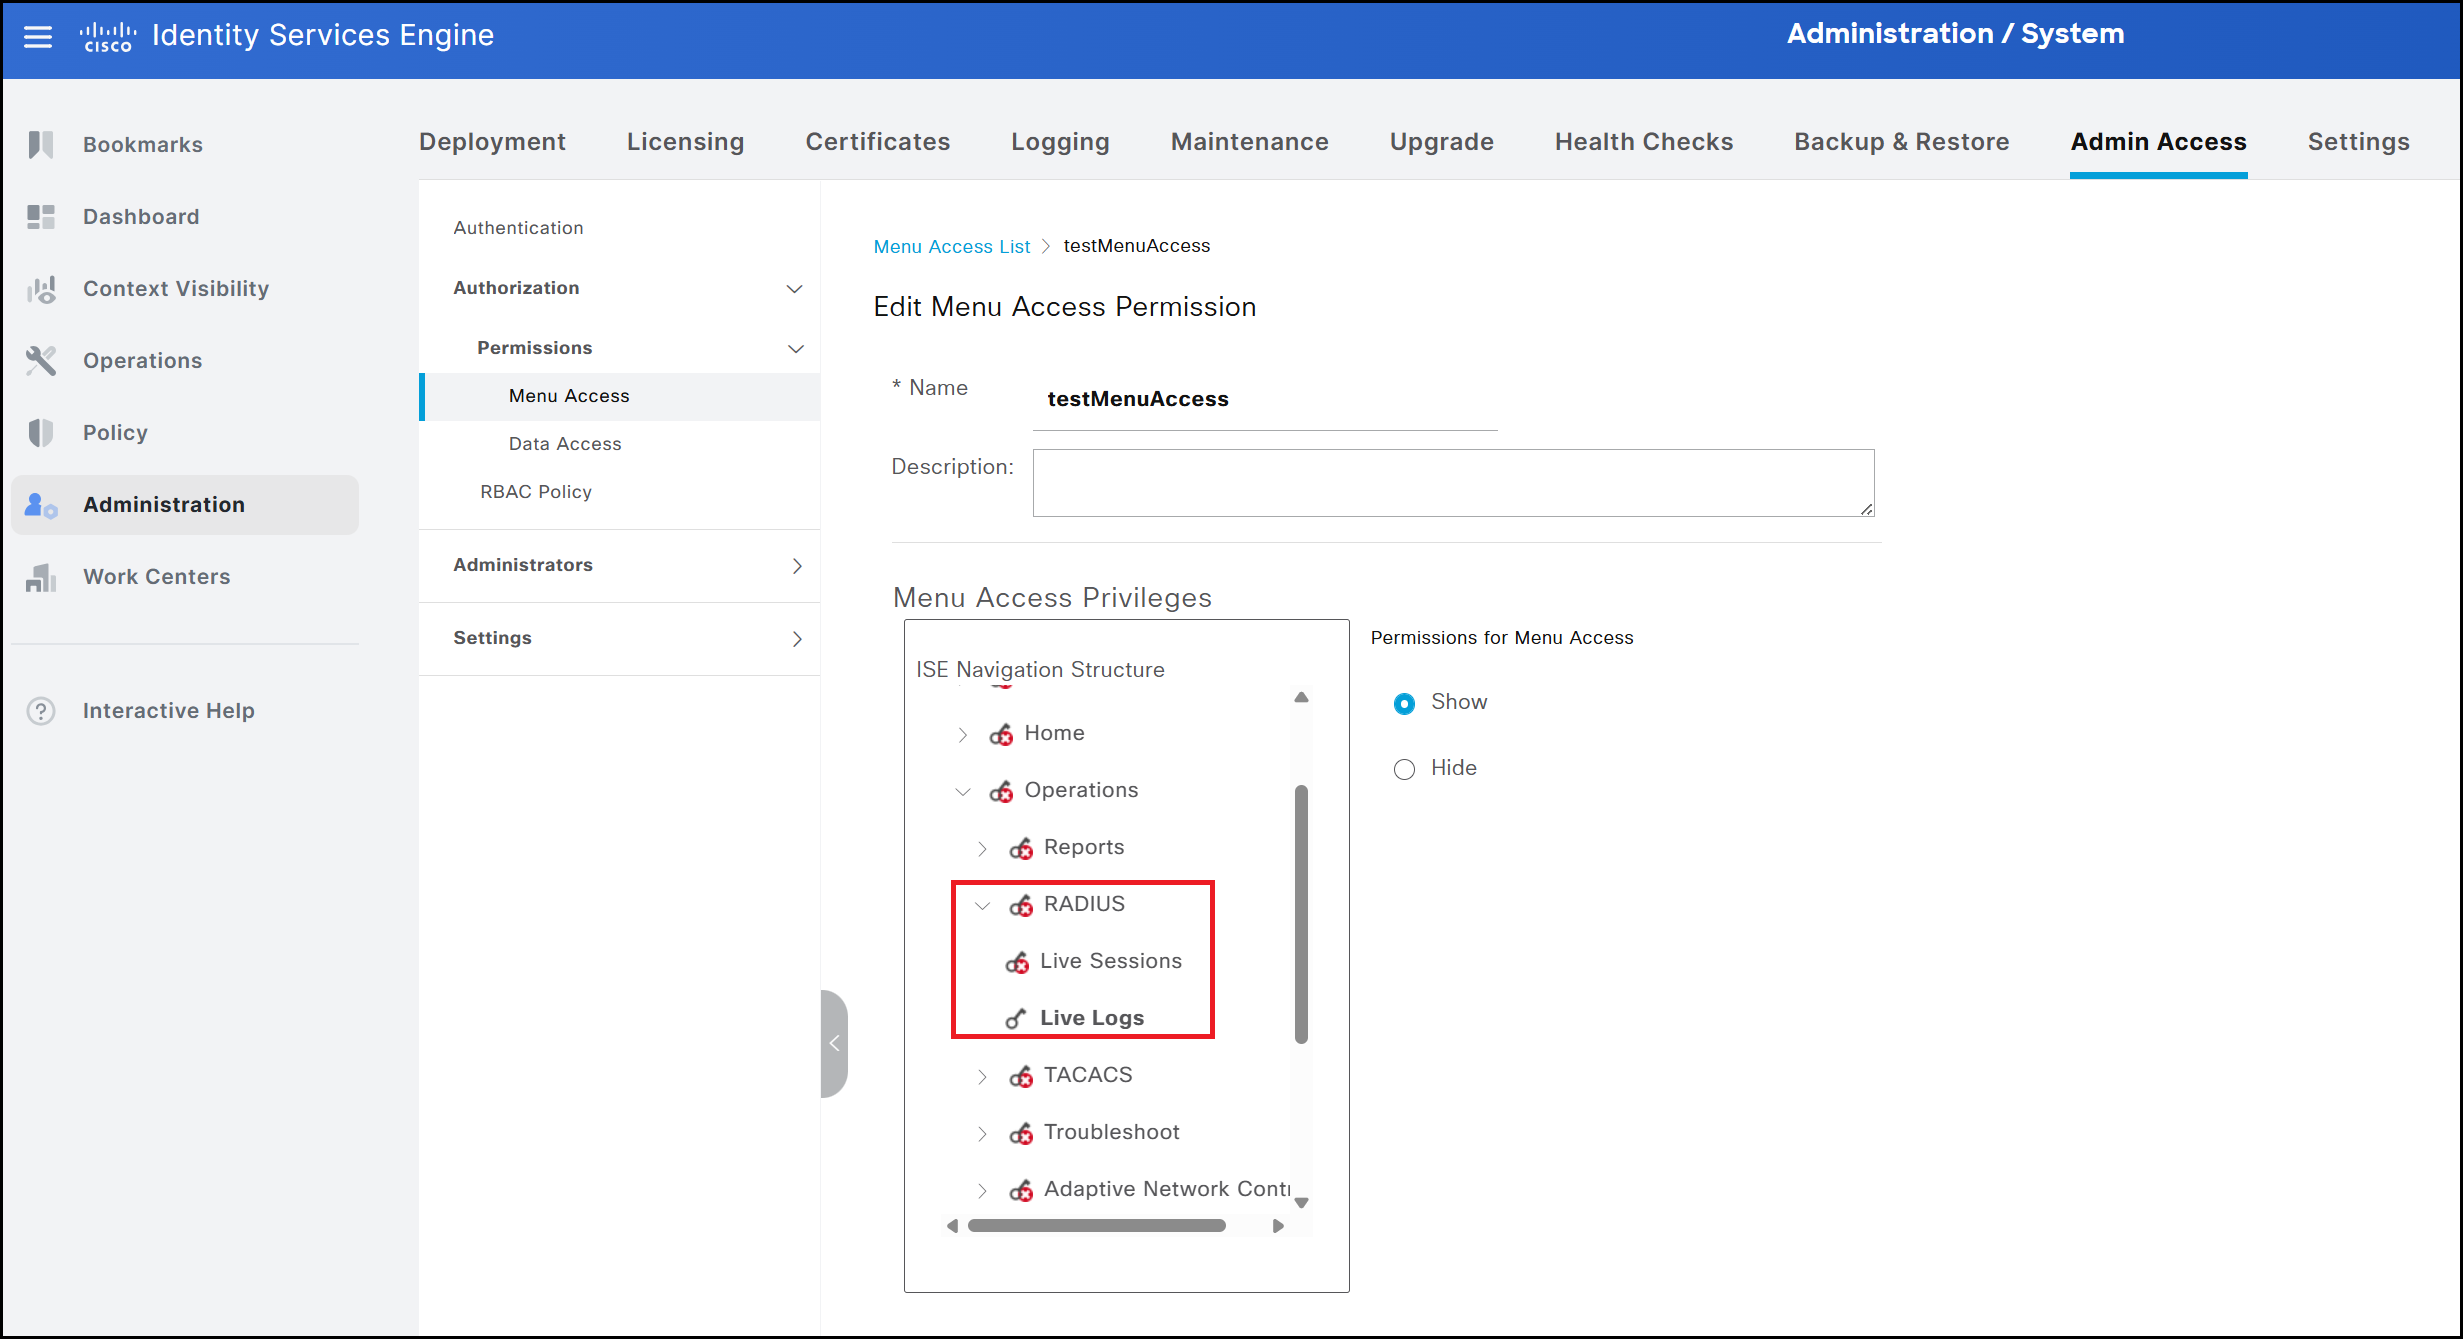The image size is (2463, 1339).
Task: Collapse the RADIUS tree node
Action: [x=982, y=906]
